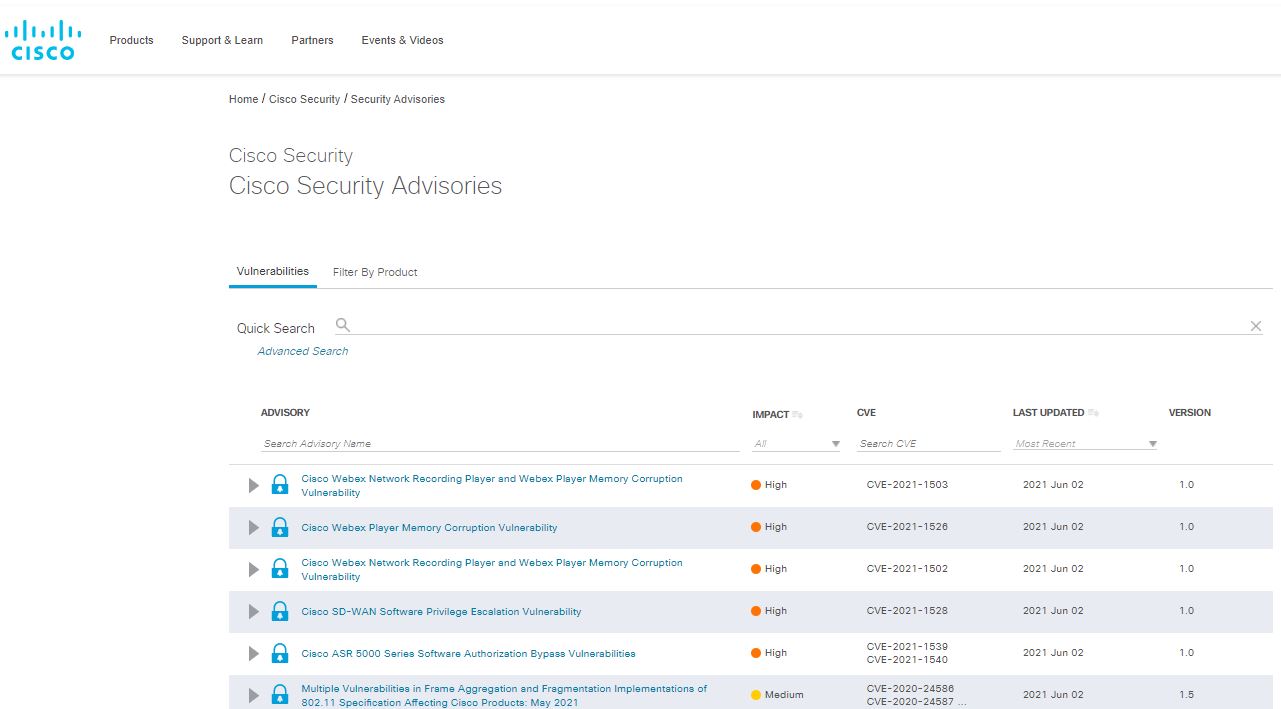Expand the CVE-2021-1503 advisory row

pyautogui.click(x=254, y=485)
